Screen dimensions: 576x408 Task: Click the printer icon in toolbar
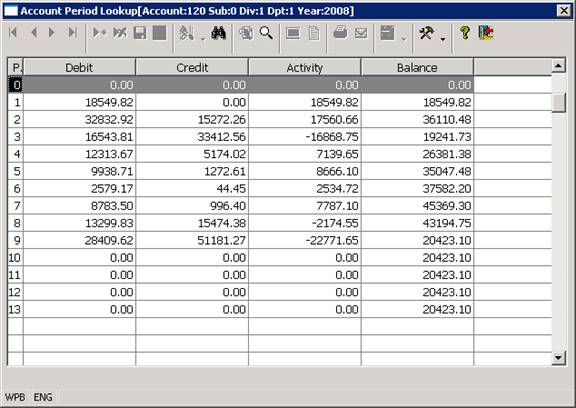coord(341,33)
